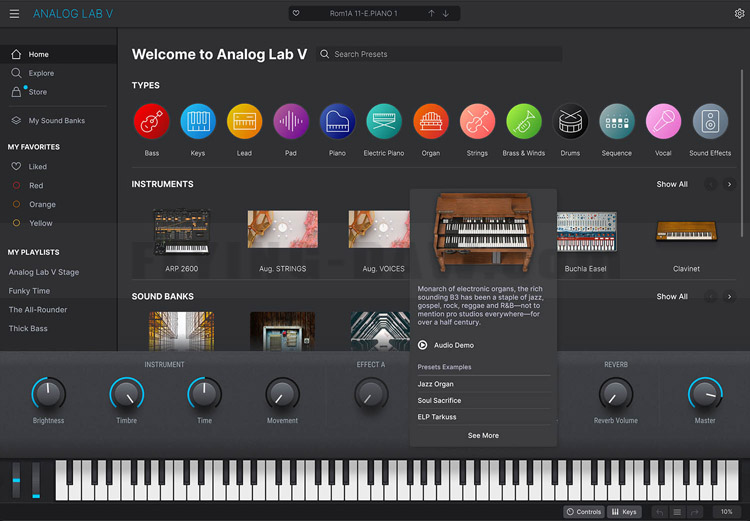Toggle the Controls panel button
This screenshot has height=521, width=750.
[x=584, y=512]
